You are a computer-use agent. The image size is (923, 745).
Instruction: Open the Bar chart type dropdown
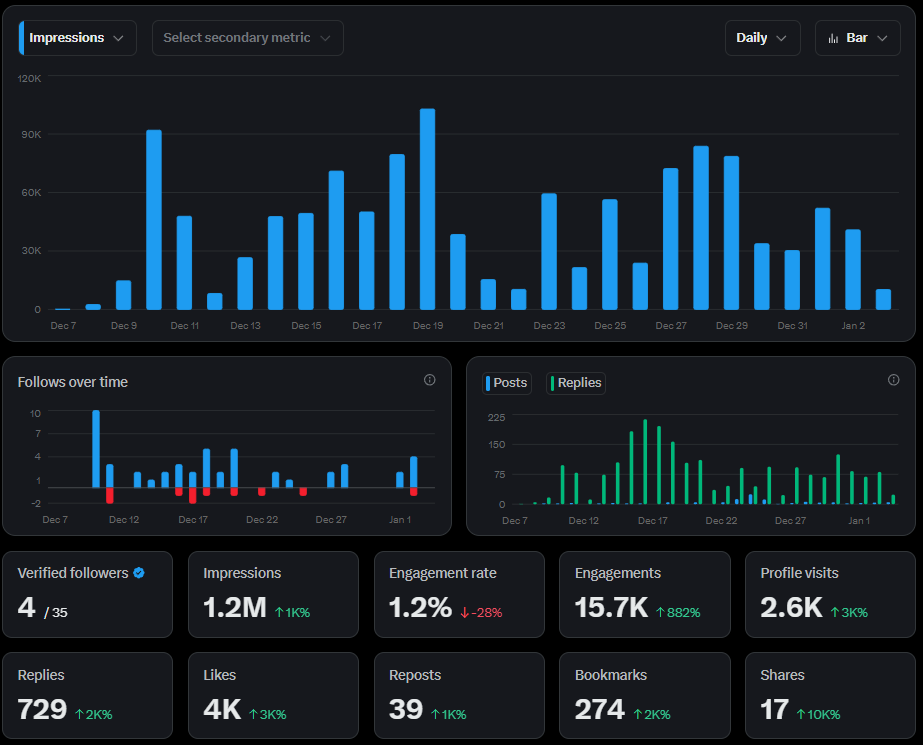click(857, 38)
